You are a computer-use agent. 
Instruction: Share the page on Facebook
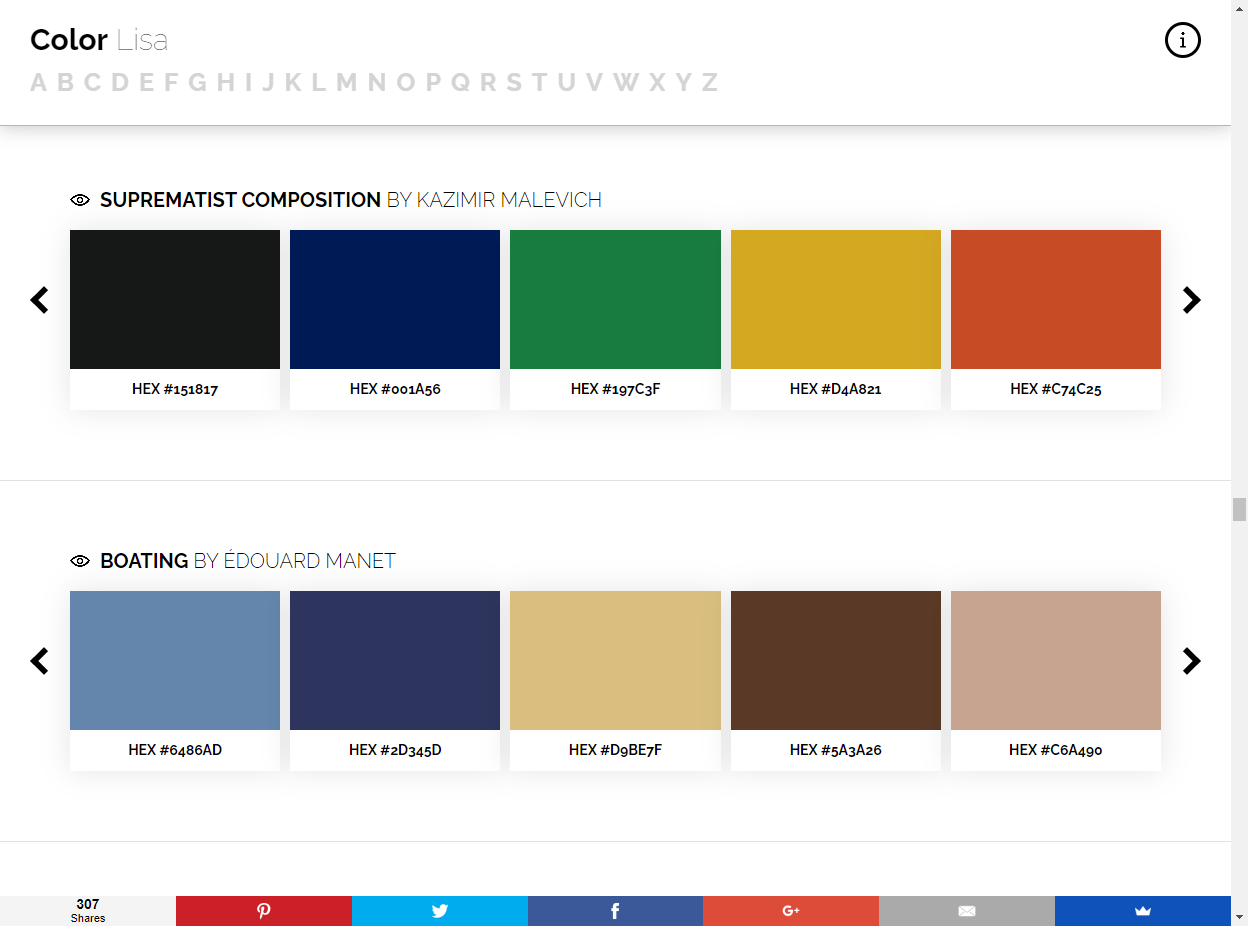coord(615,911)
